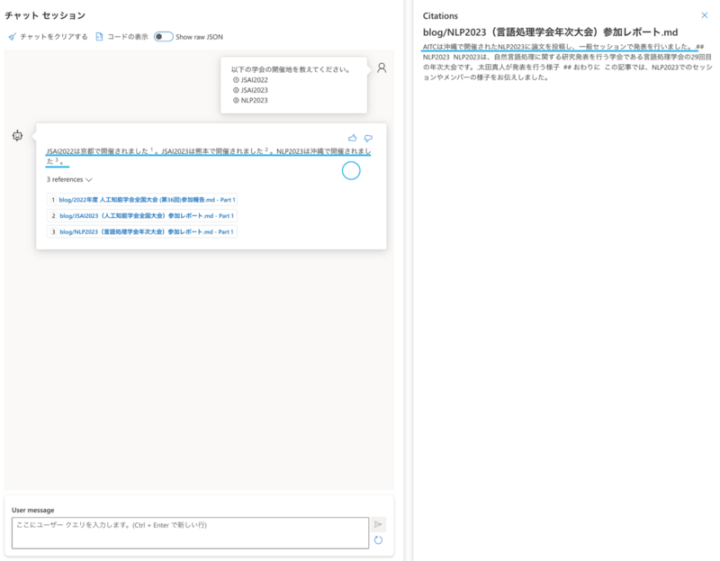Click the refresh icon below send
This screenshot has height=561, width=720.
pos(378,540)
